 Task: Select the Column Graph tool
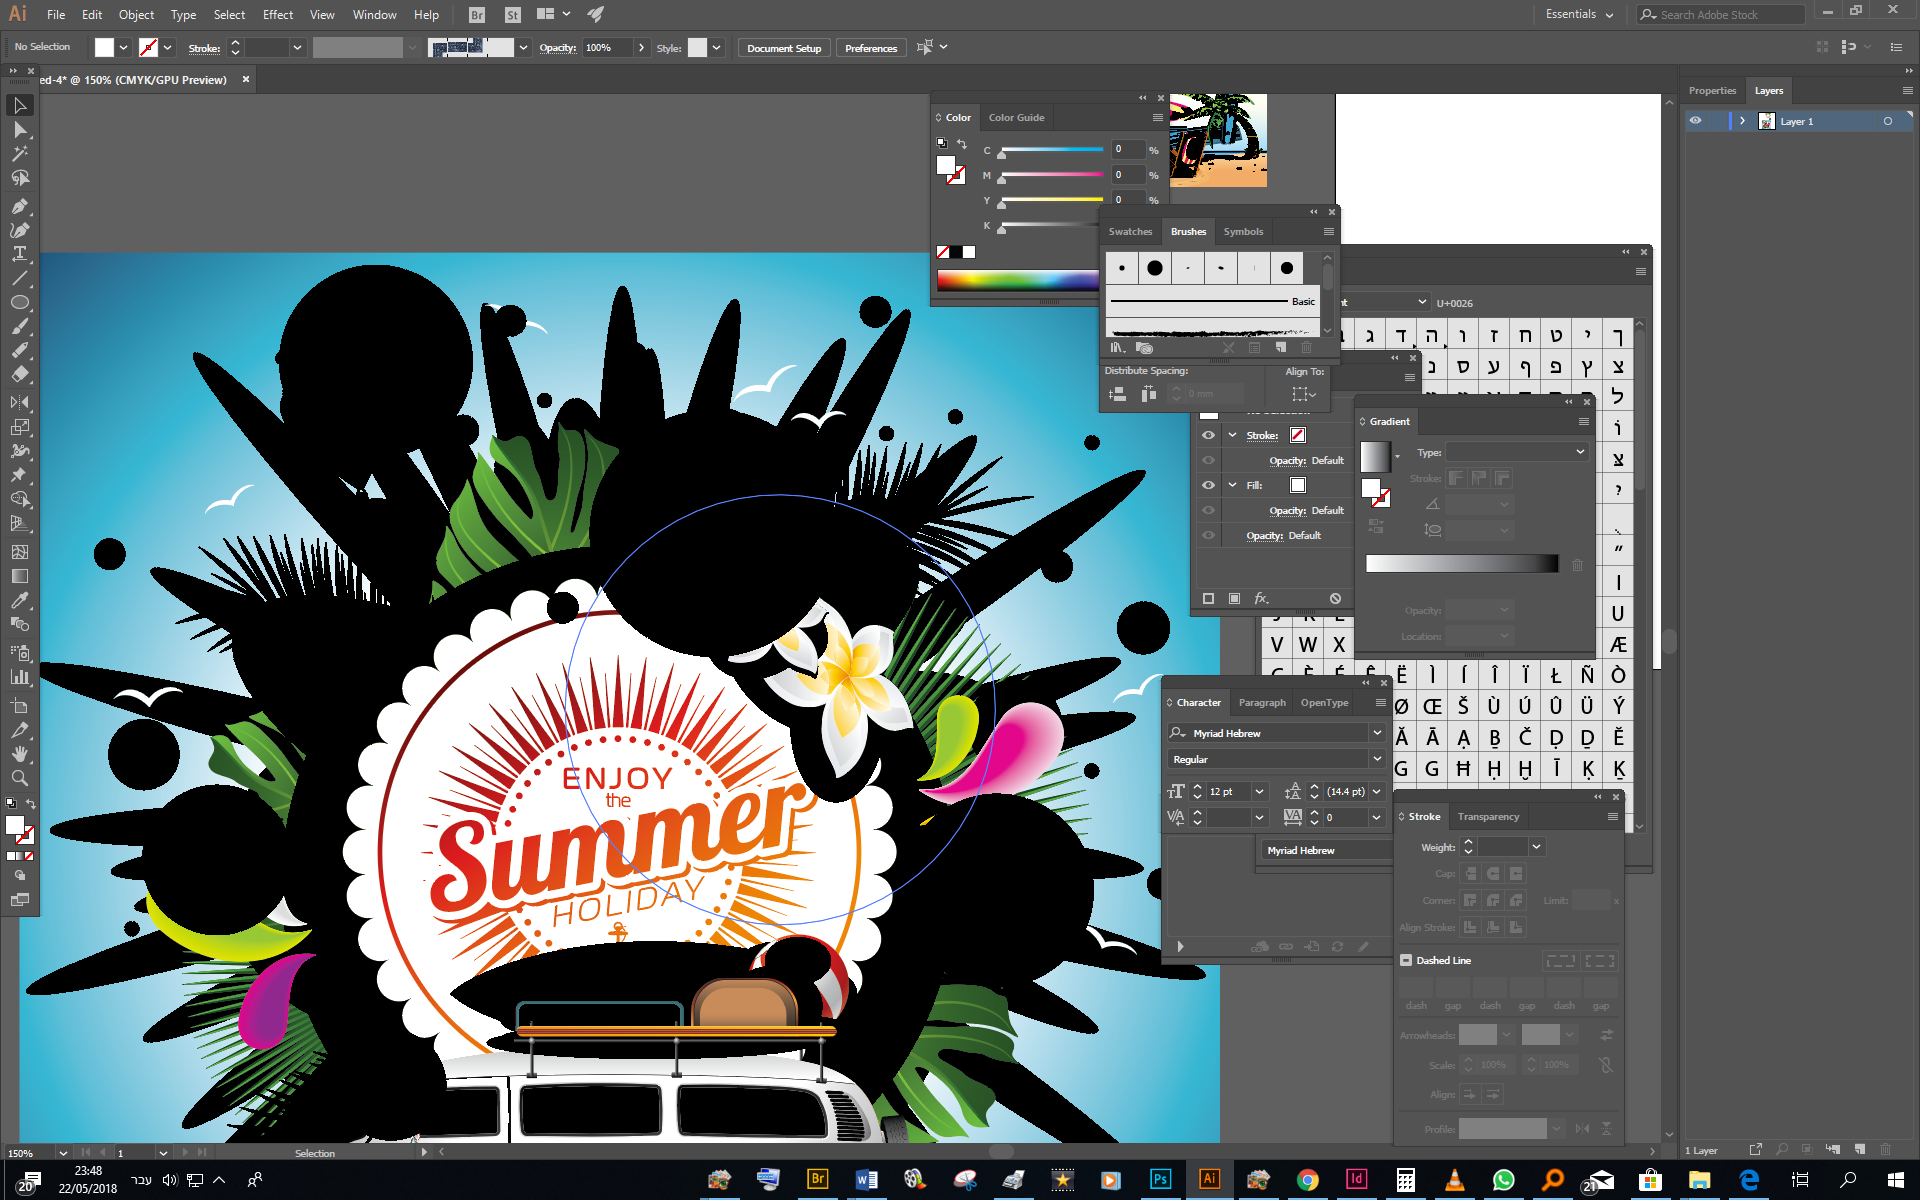coord(19,677)
